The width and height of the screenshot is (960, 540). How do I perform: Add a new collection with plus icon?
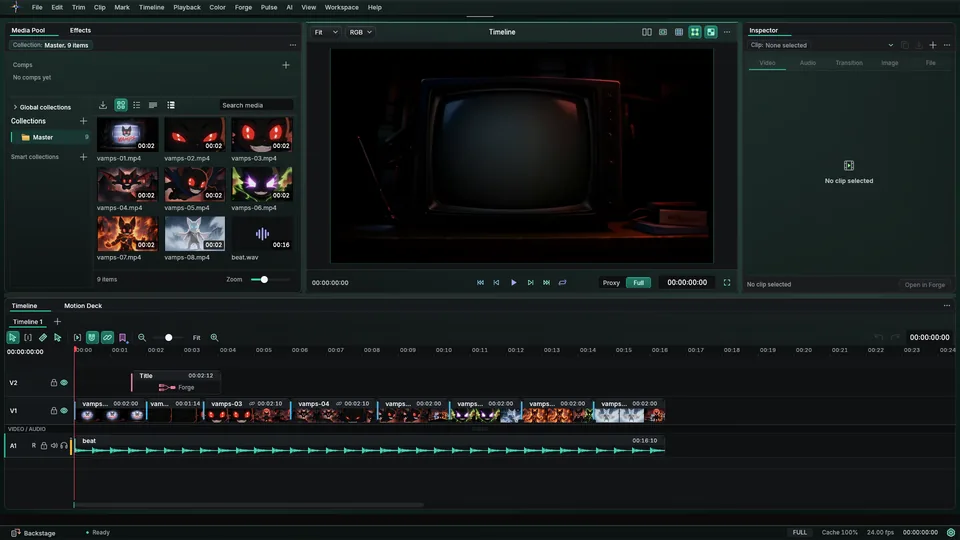pyautogui.click(x=83, y=121)
